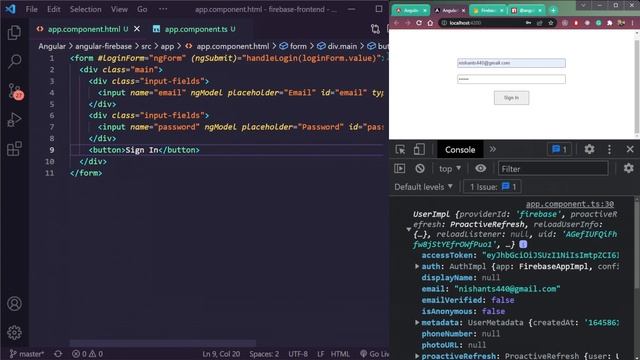Open the 1 Issue button in console
This screenshot has width=640, height=360.
click(x=493, y=187)
